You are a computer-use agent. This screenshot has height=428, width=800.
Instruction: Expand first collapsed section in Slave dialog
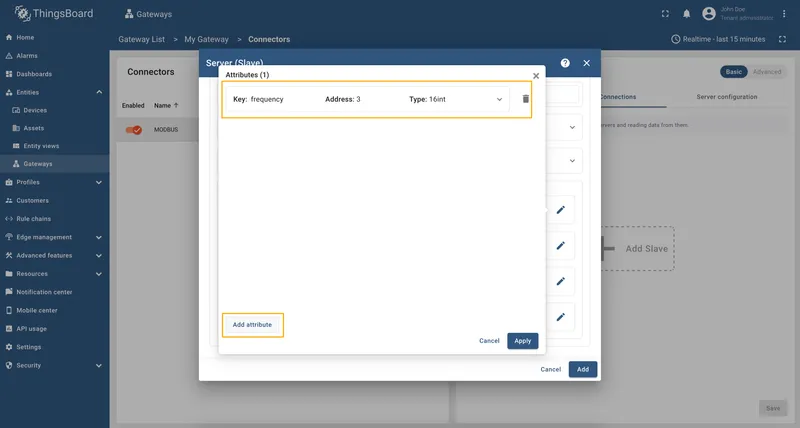[x=572, y=128]
